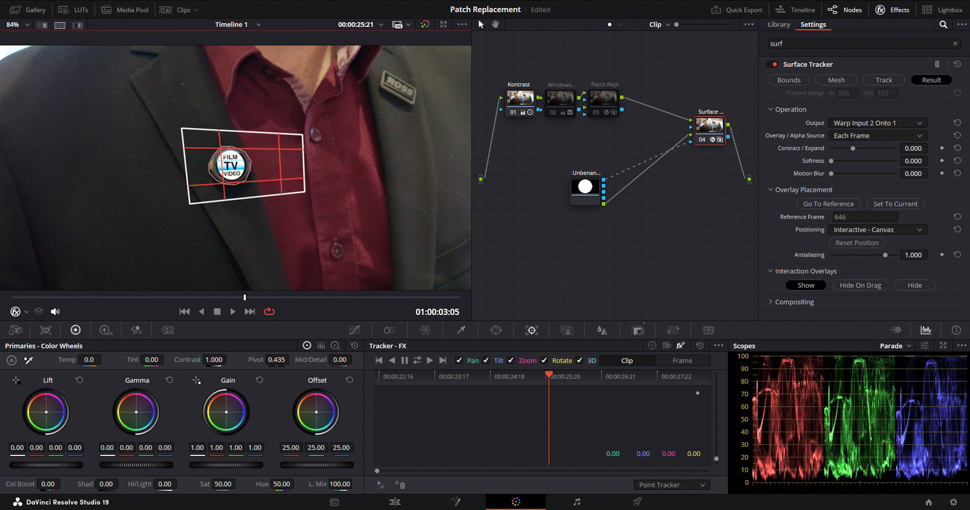Toggle the Tilt tracking checkbox
The image size is (970, 510).
[x=486, y=360]
